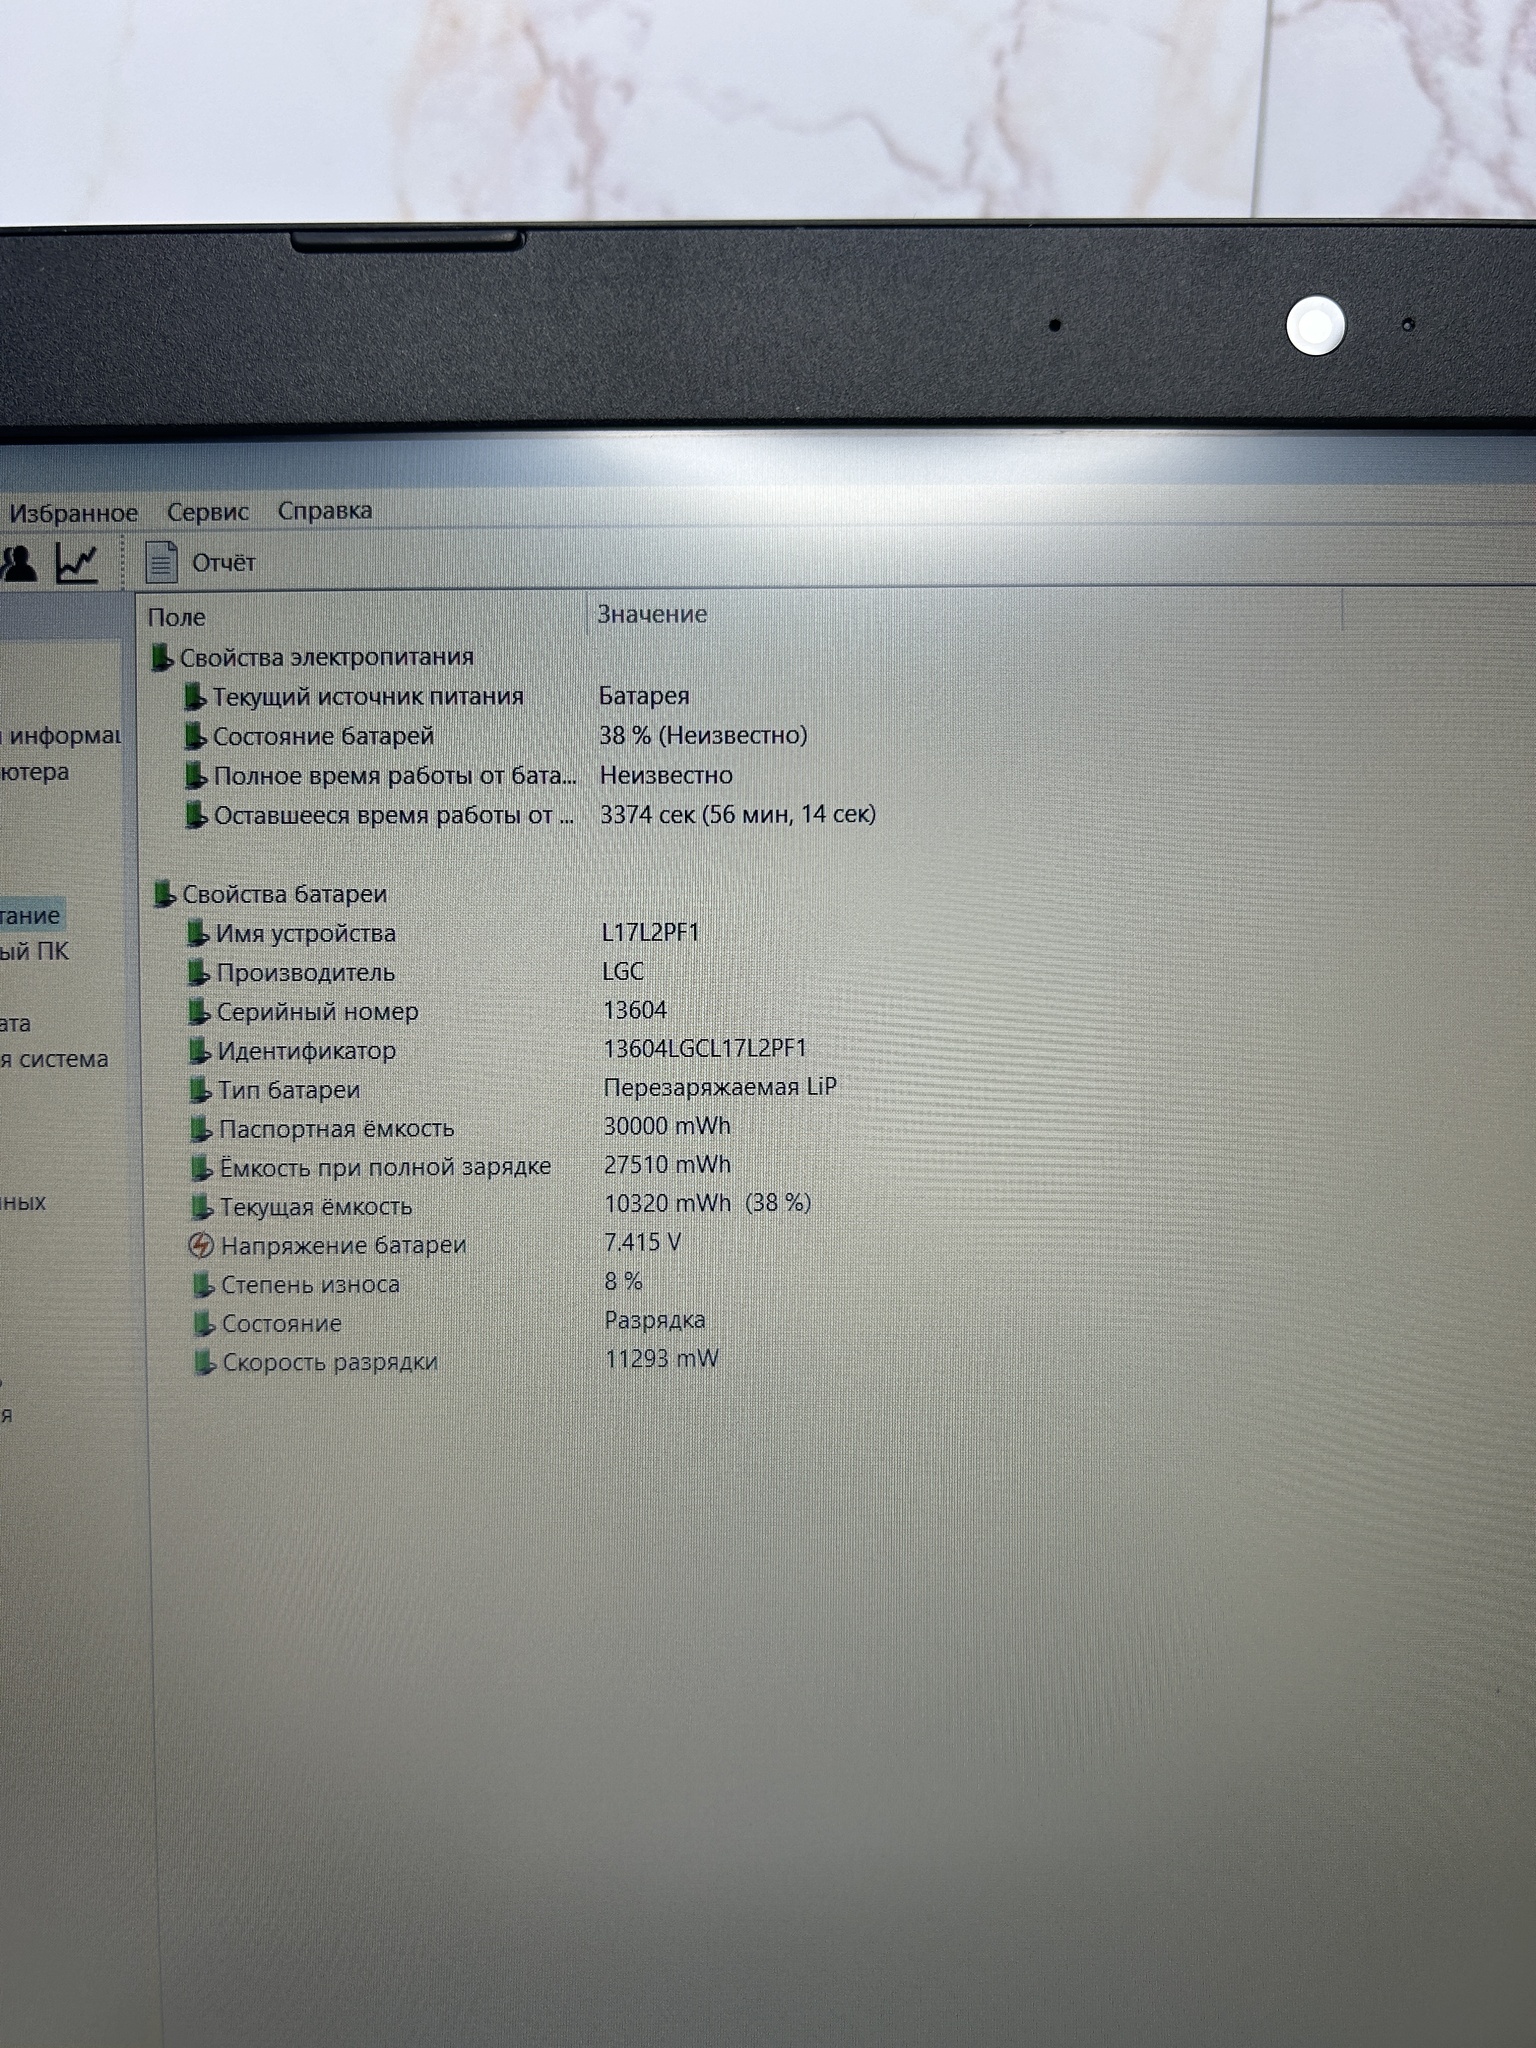Click icon beside Ёмкость при полной зарядке
1536x2048 pixels.
click(202, 1168)
